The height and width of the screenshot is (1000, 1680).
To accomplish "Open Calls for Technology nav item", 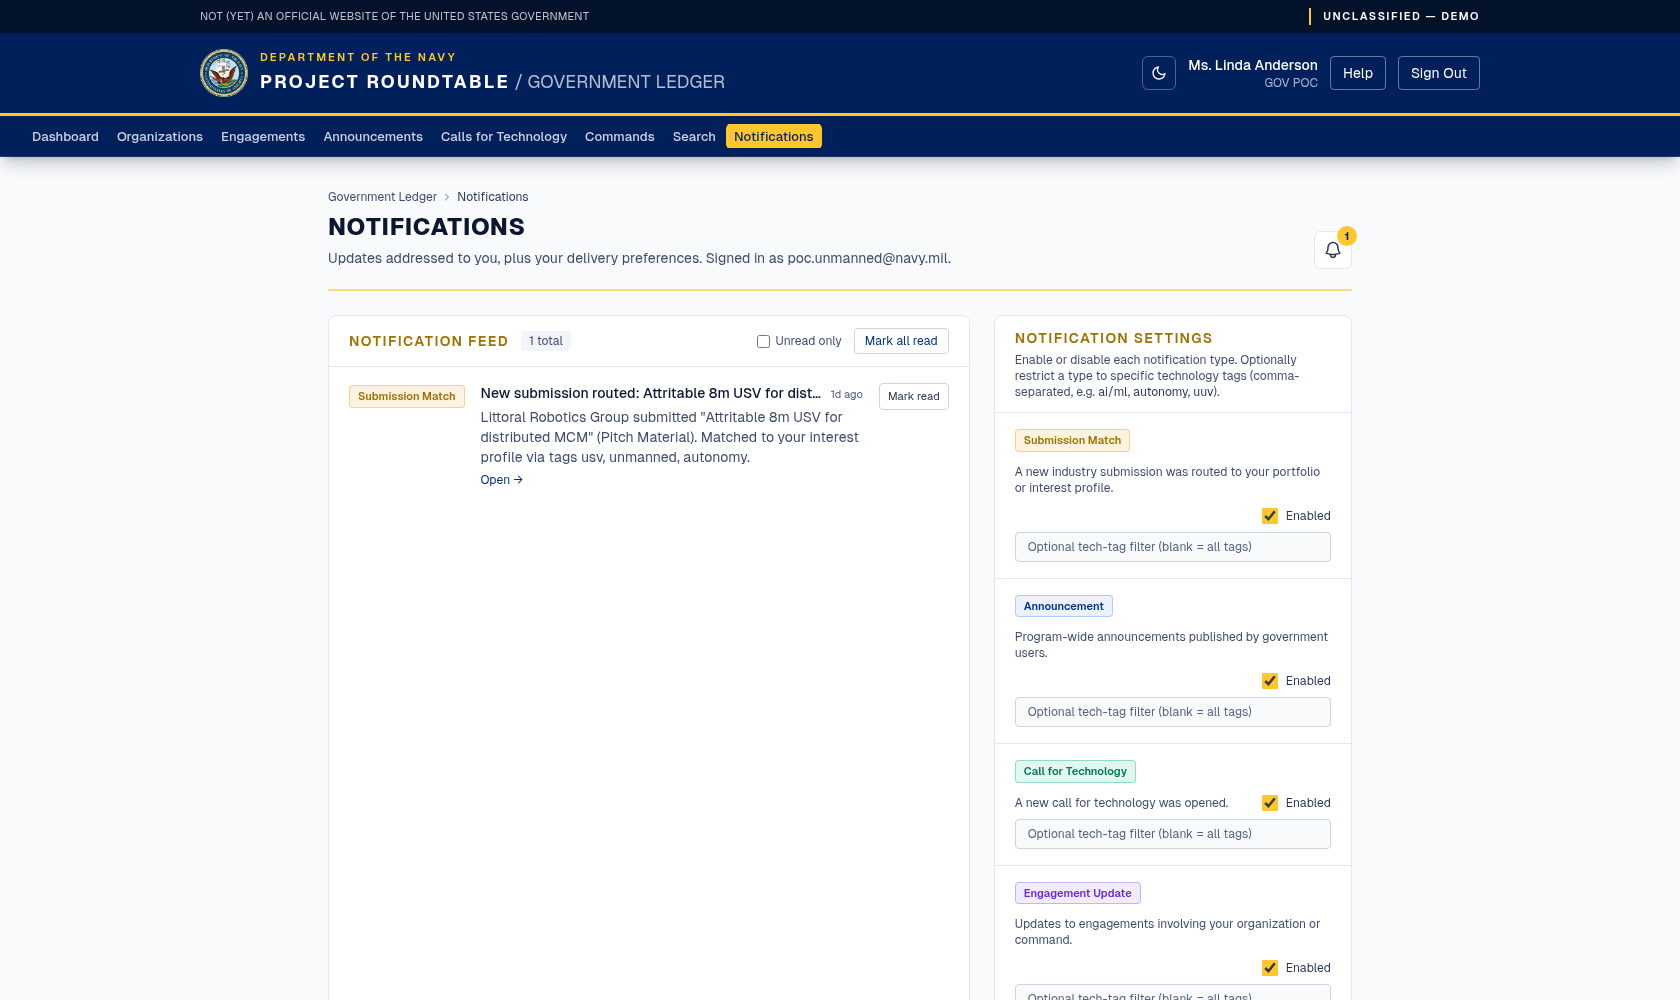I will pos(504,137).
